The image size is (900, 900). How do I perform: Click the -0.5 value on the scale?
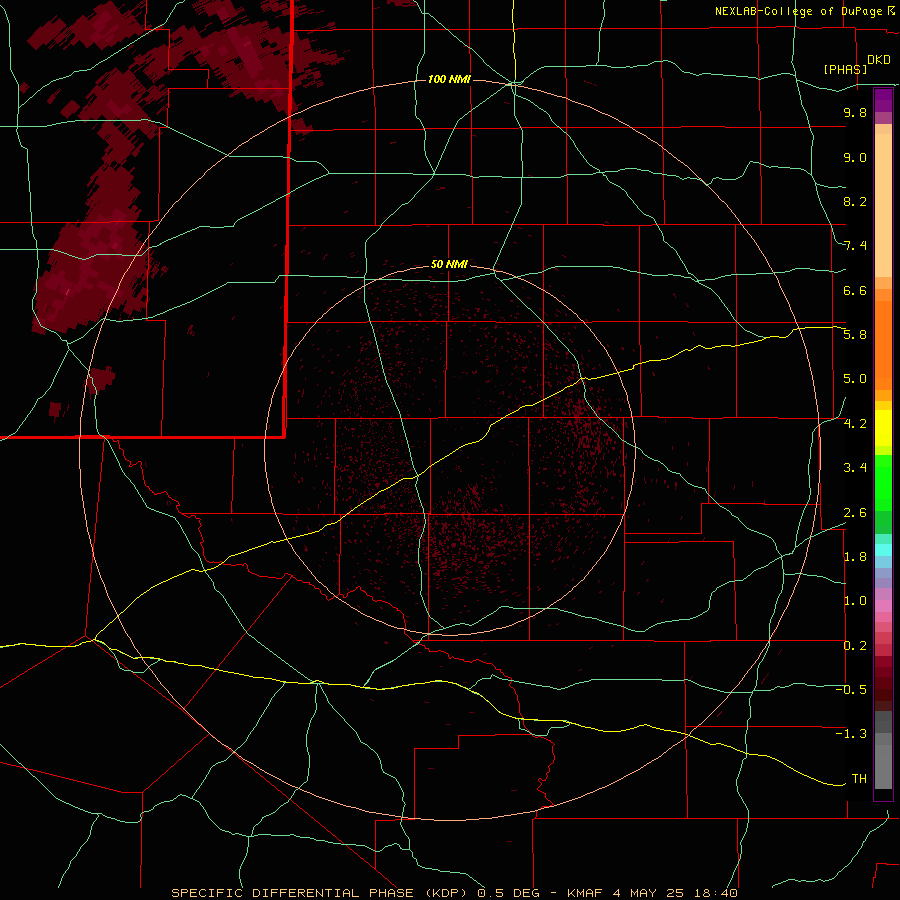point(851,690)
